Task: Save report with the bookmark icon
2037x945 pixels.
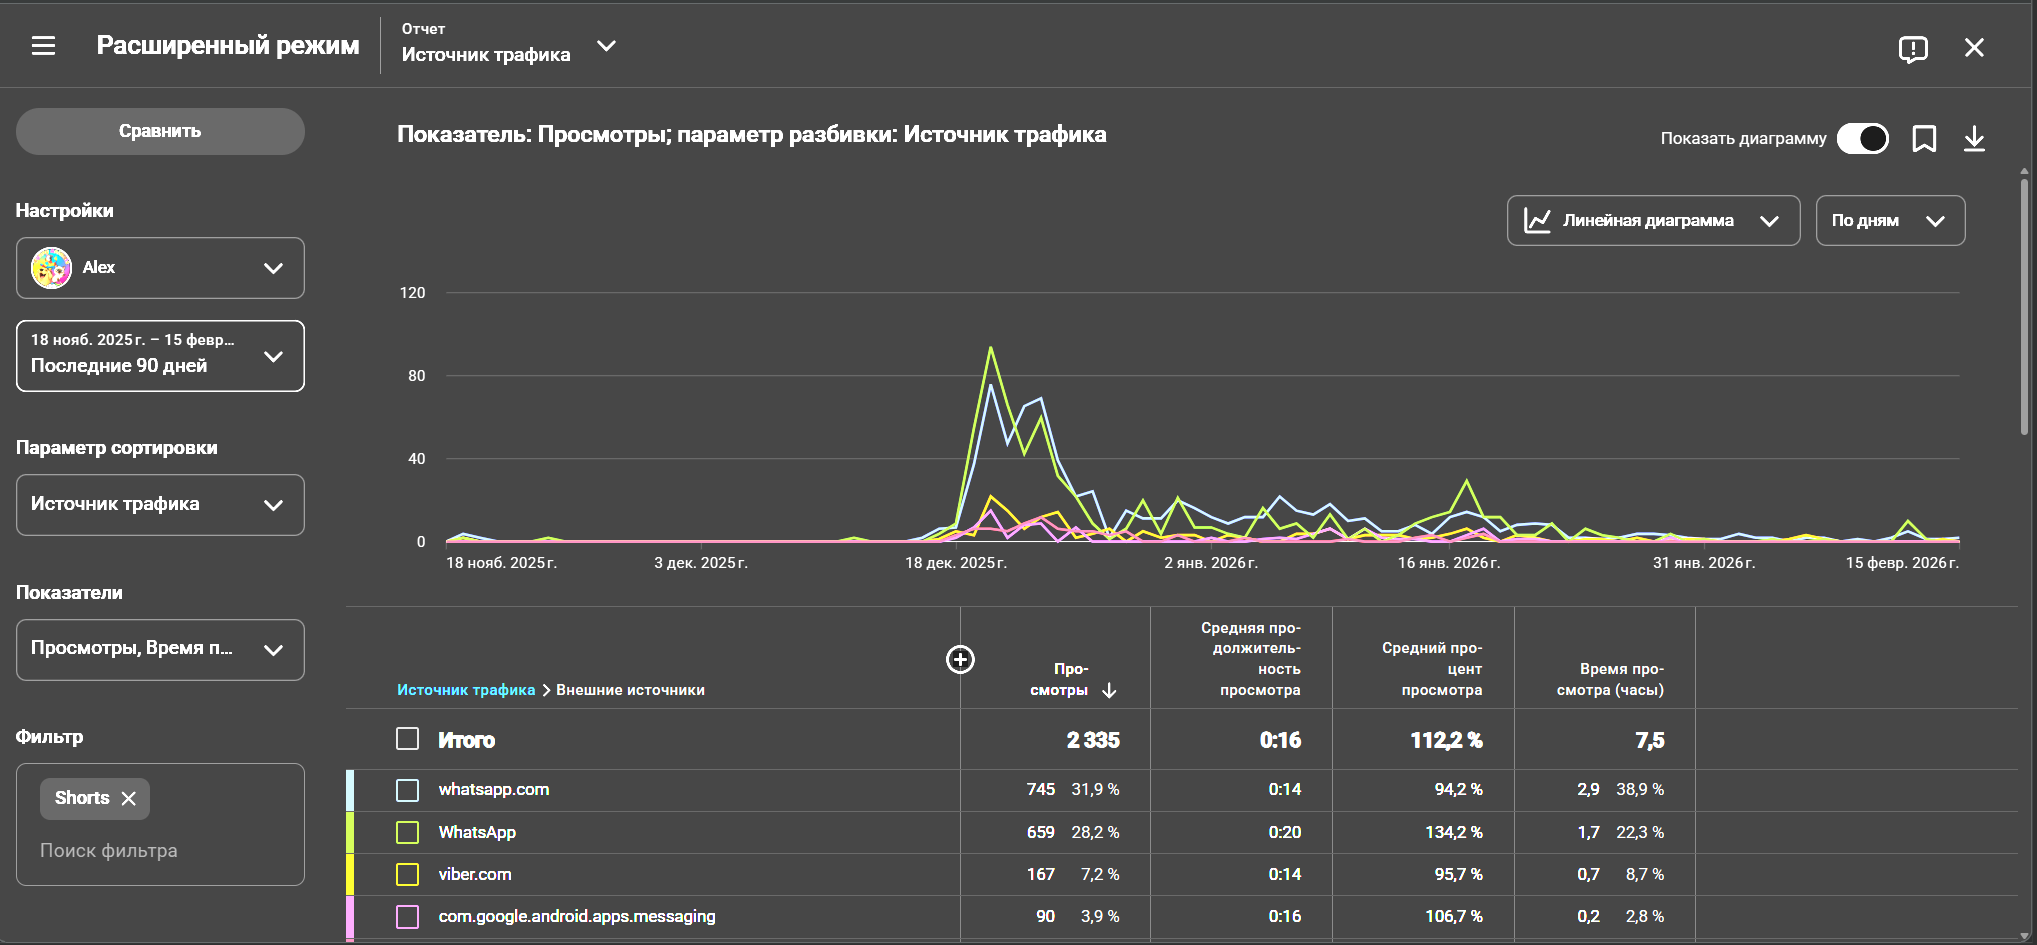Action: (1924, 138)
